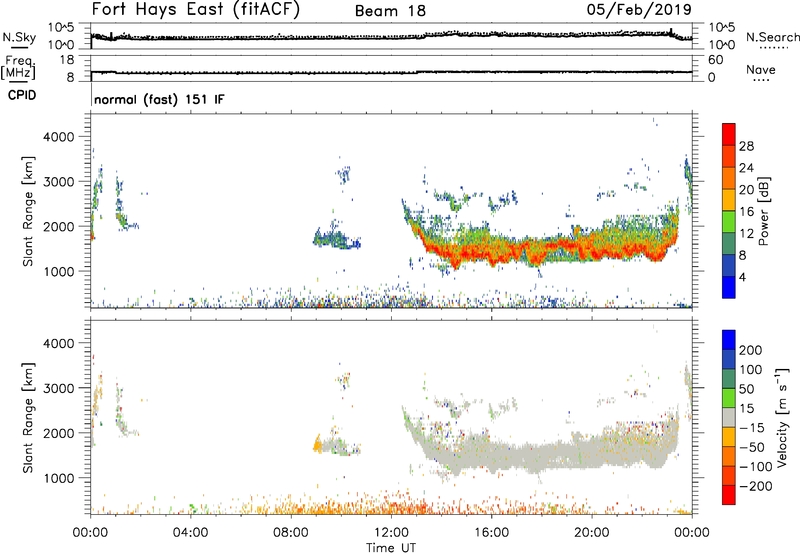The width and height of the screenshot is (800, 554).
Task: Click the '08:00' time tick label
Action: click(x=291, y=533)
